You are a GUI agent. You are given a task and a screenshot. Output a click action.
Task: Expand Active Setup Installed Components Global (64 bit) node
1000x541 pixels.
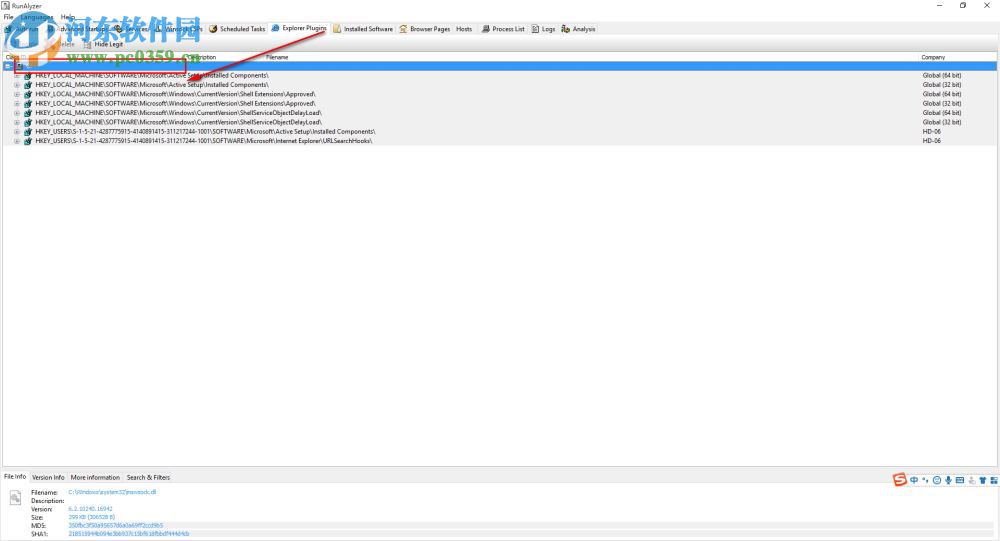tap(17, 75)
